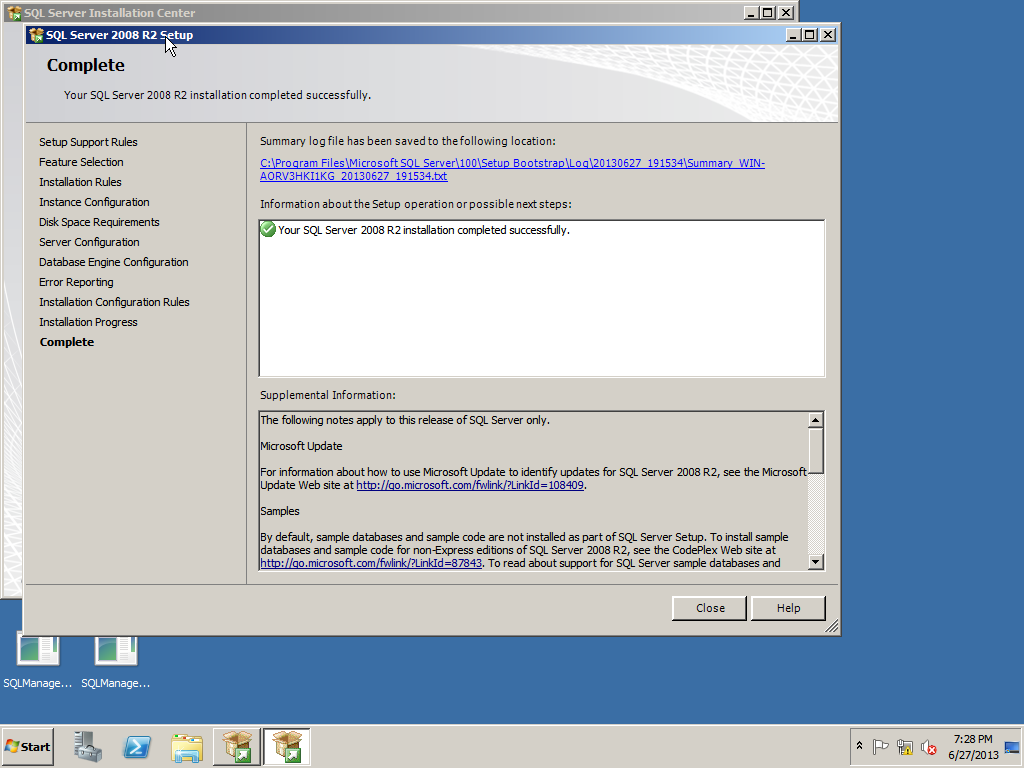The width and height of the screenshot is (1024, 768).
Task: Switch to second SQL Server setup taskbar icon
Action: pos(287,746)
